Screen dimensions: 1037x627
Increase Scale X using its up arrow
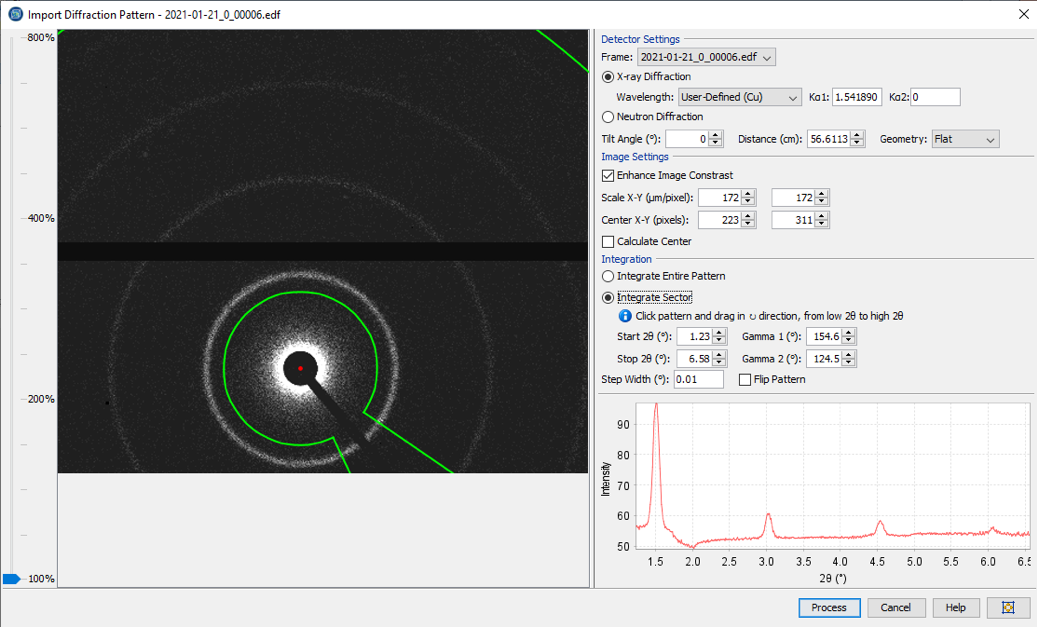click(749, 194)
